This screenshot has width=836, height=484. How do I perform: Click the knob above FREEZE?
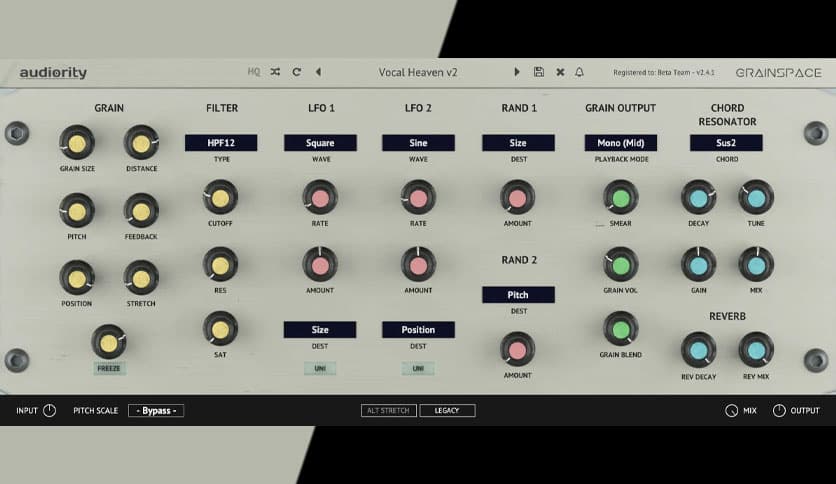(x=109, y=343)
